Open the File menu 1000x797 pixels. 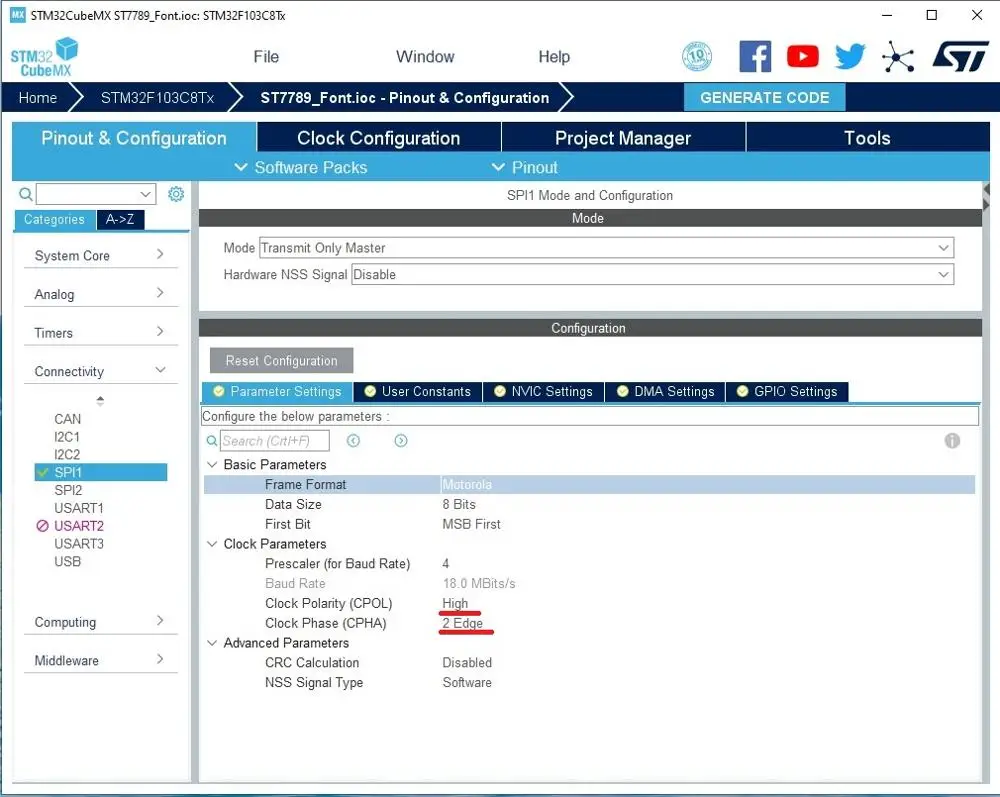[x=266, y=57]
